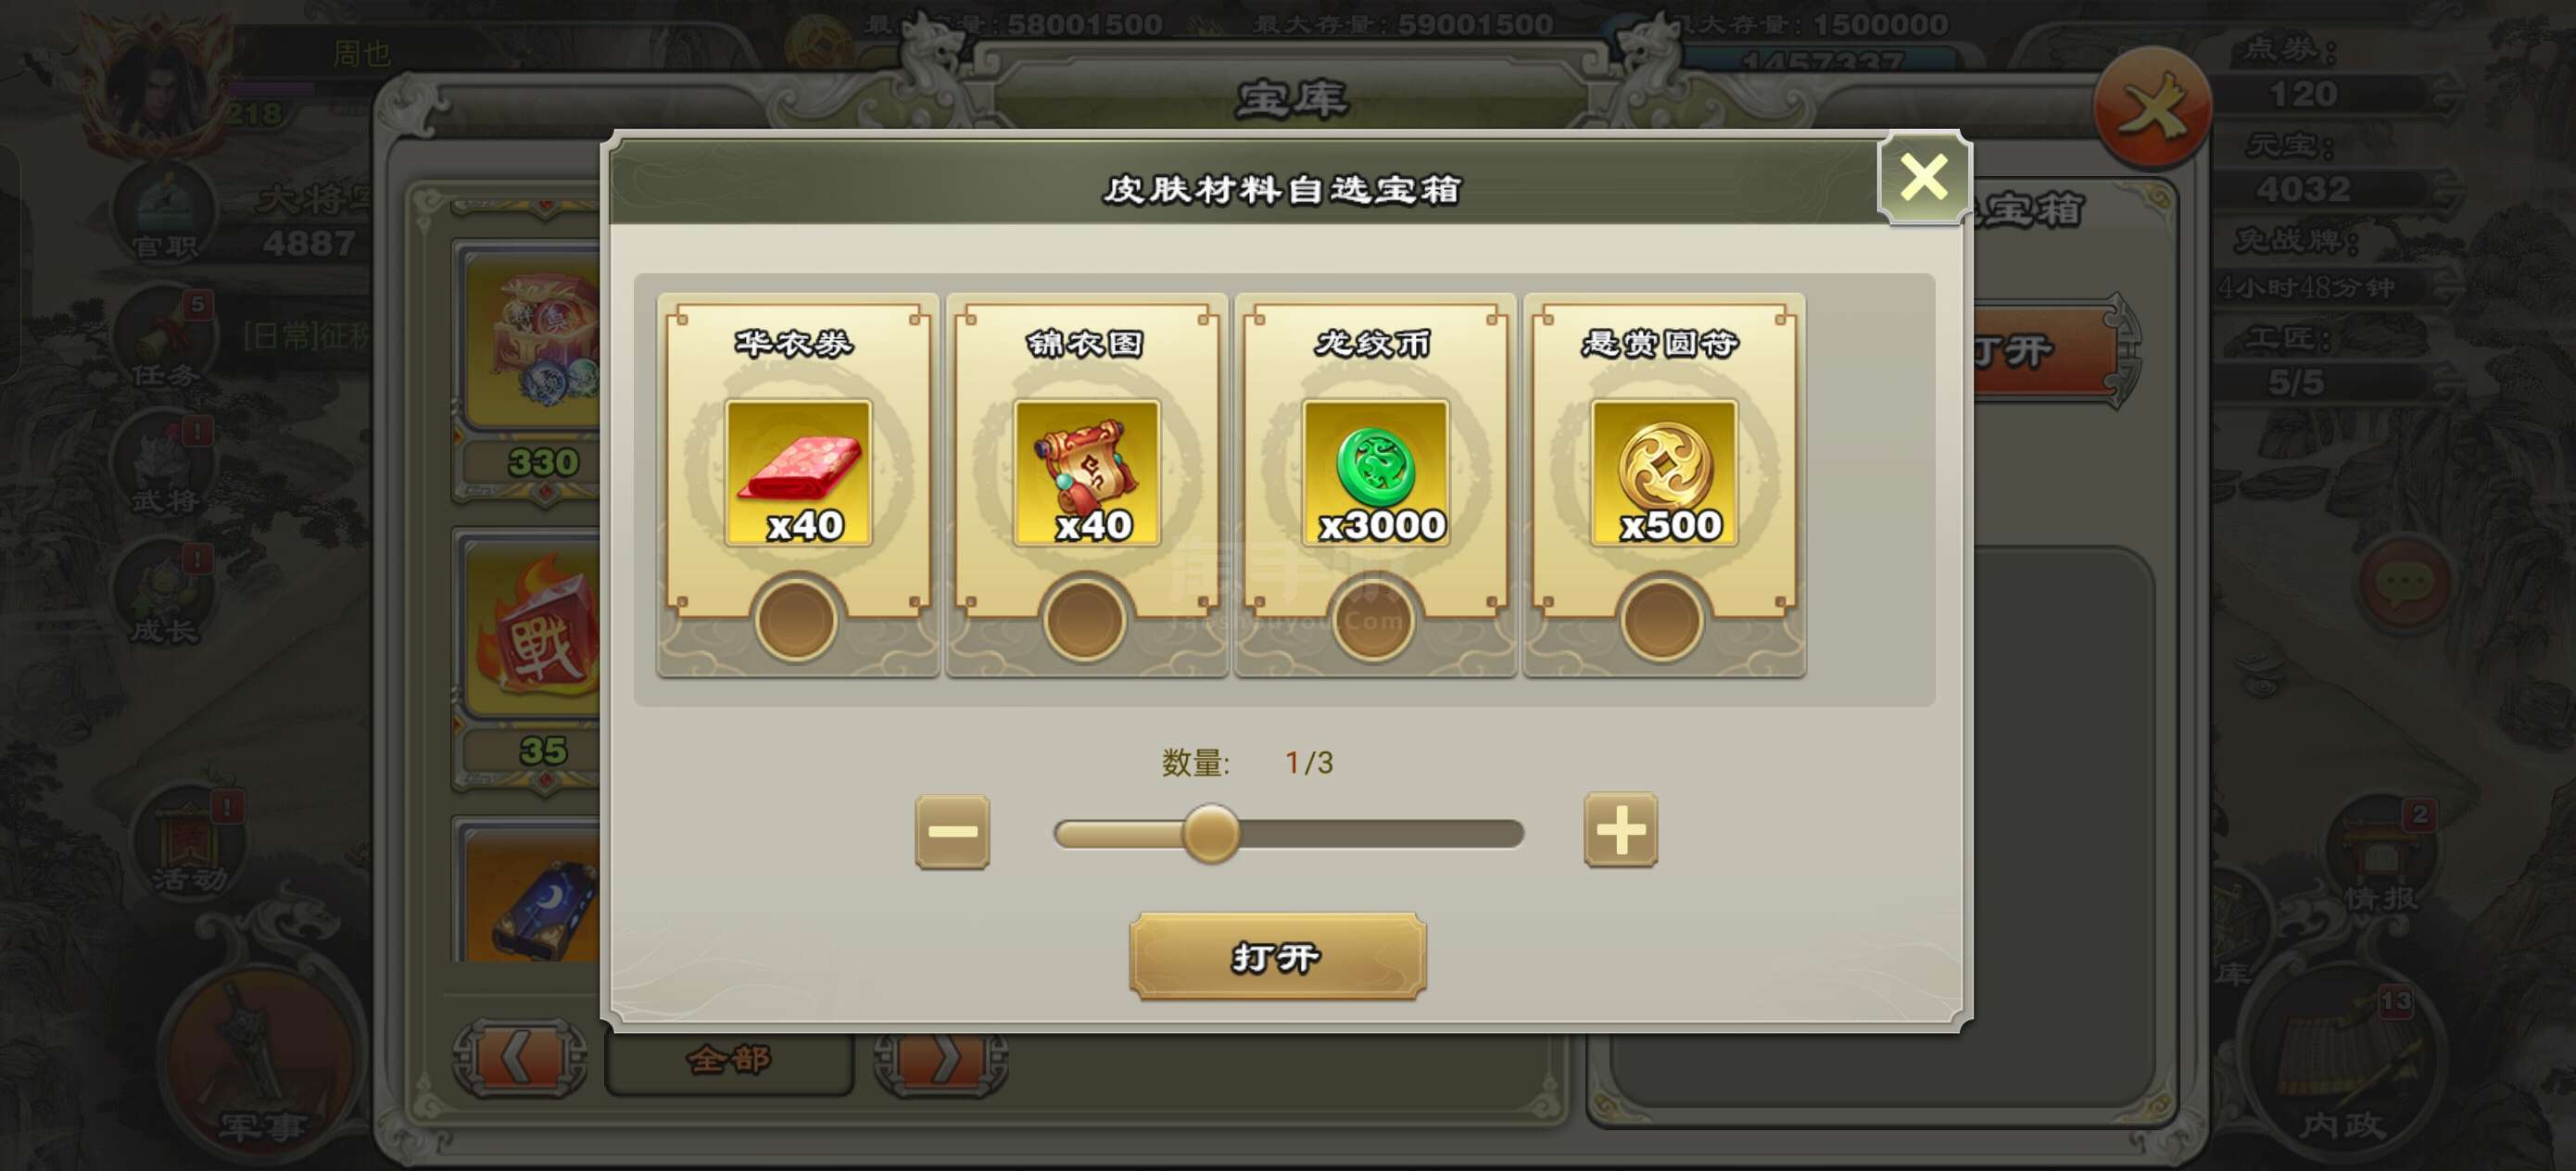
Task: Go to previous page with left arrow
Action: 519,1057
